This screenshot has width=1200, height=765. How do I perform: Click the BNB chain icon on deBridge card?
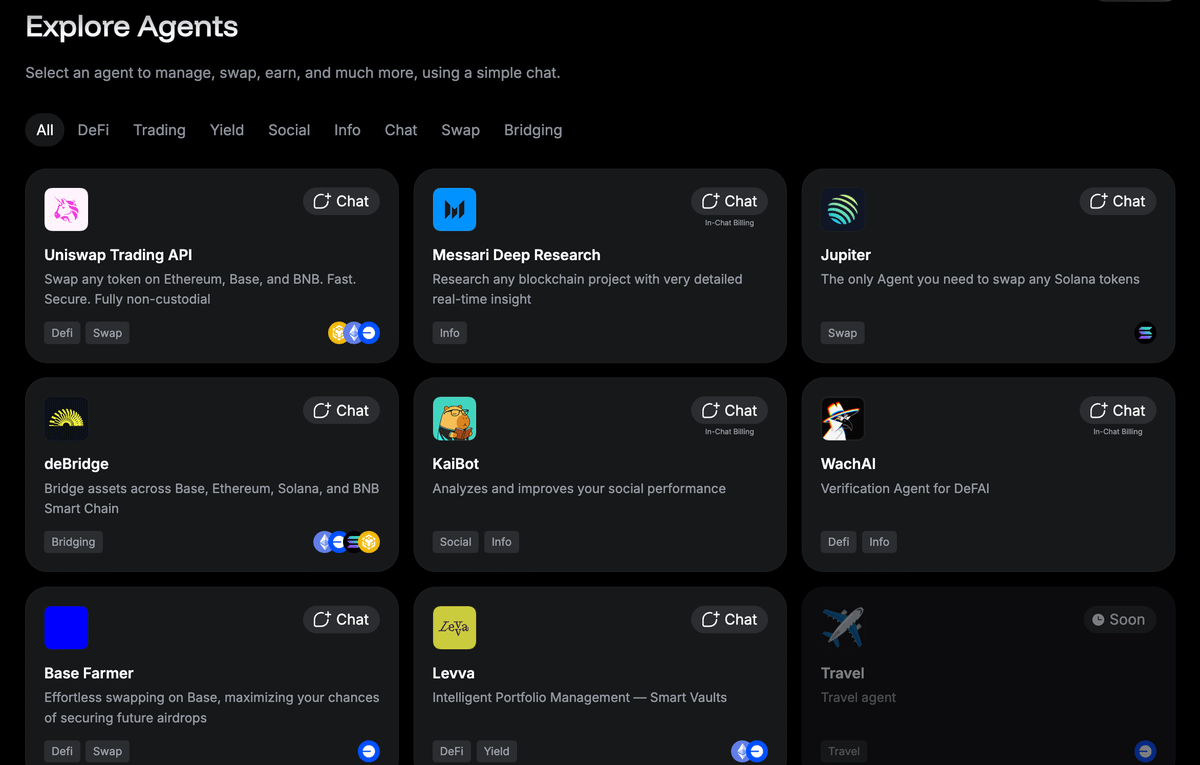[369, 542]
